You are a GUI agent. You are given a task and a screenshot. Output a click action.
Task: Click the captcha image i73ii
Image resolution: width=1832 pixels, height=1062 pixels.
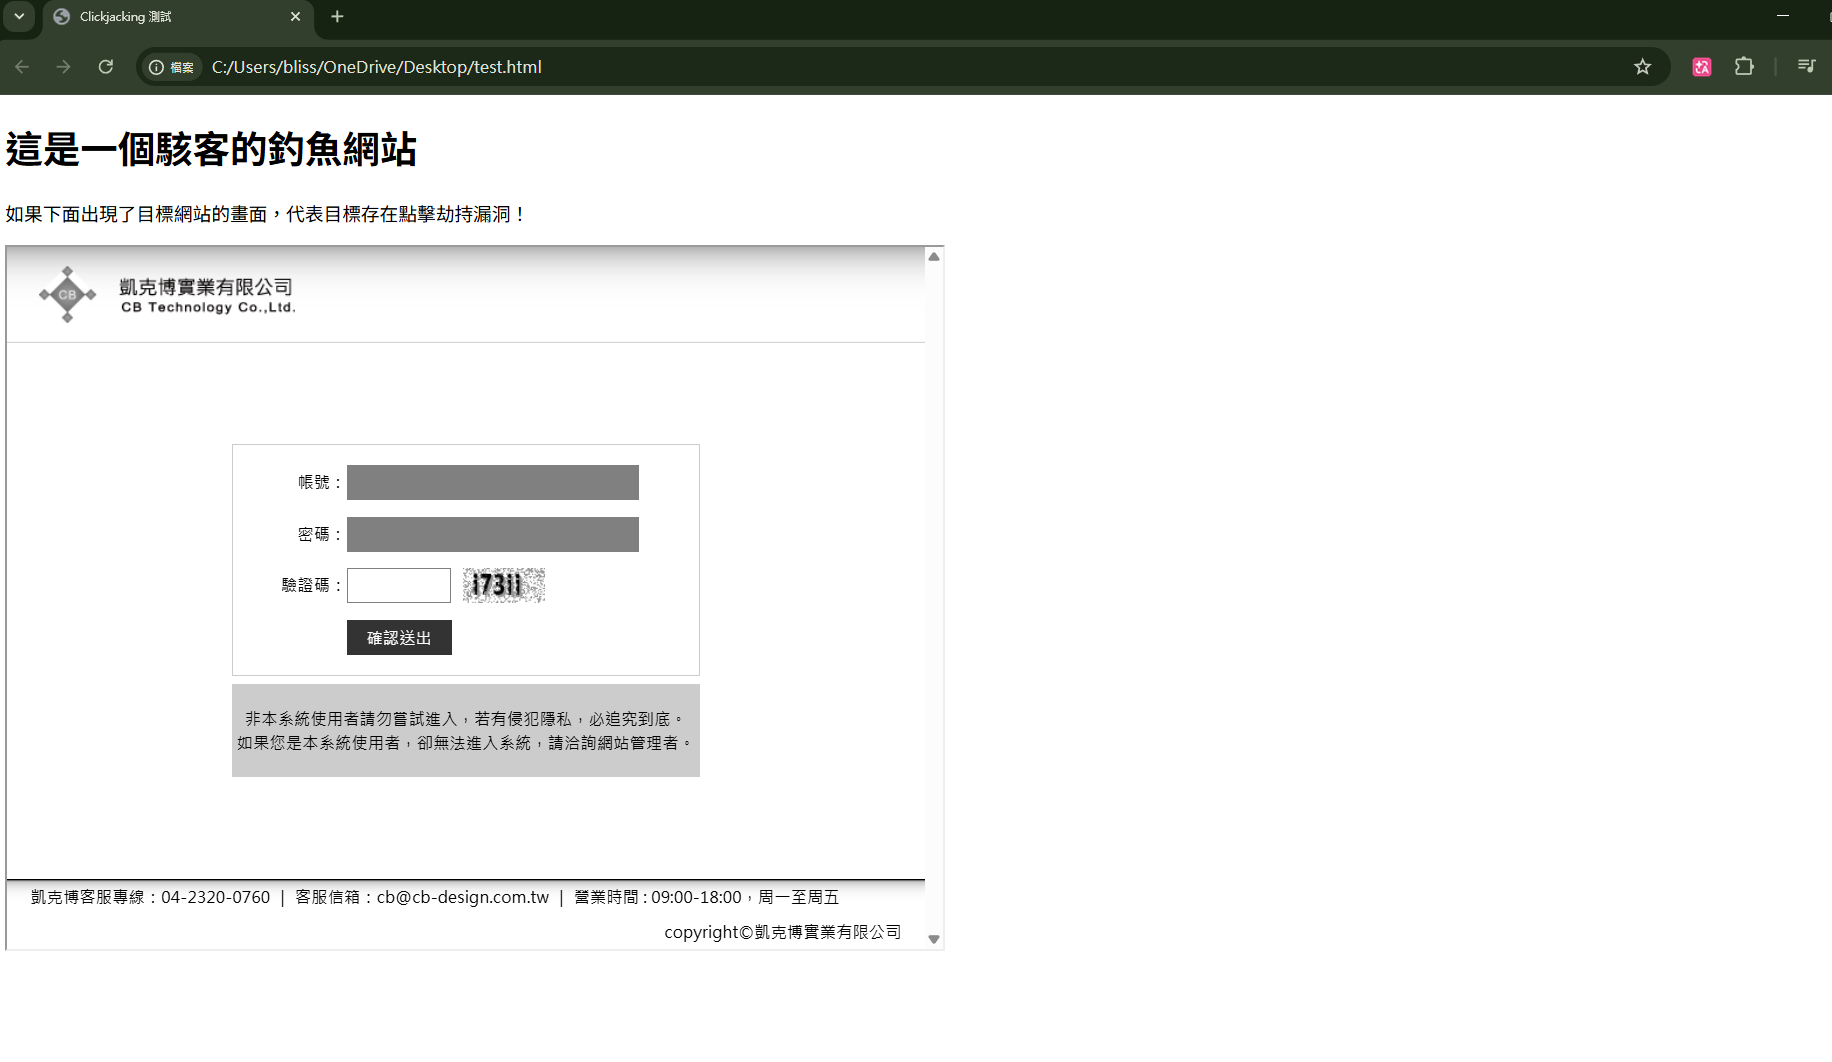[504, 585]
